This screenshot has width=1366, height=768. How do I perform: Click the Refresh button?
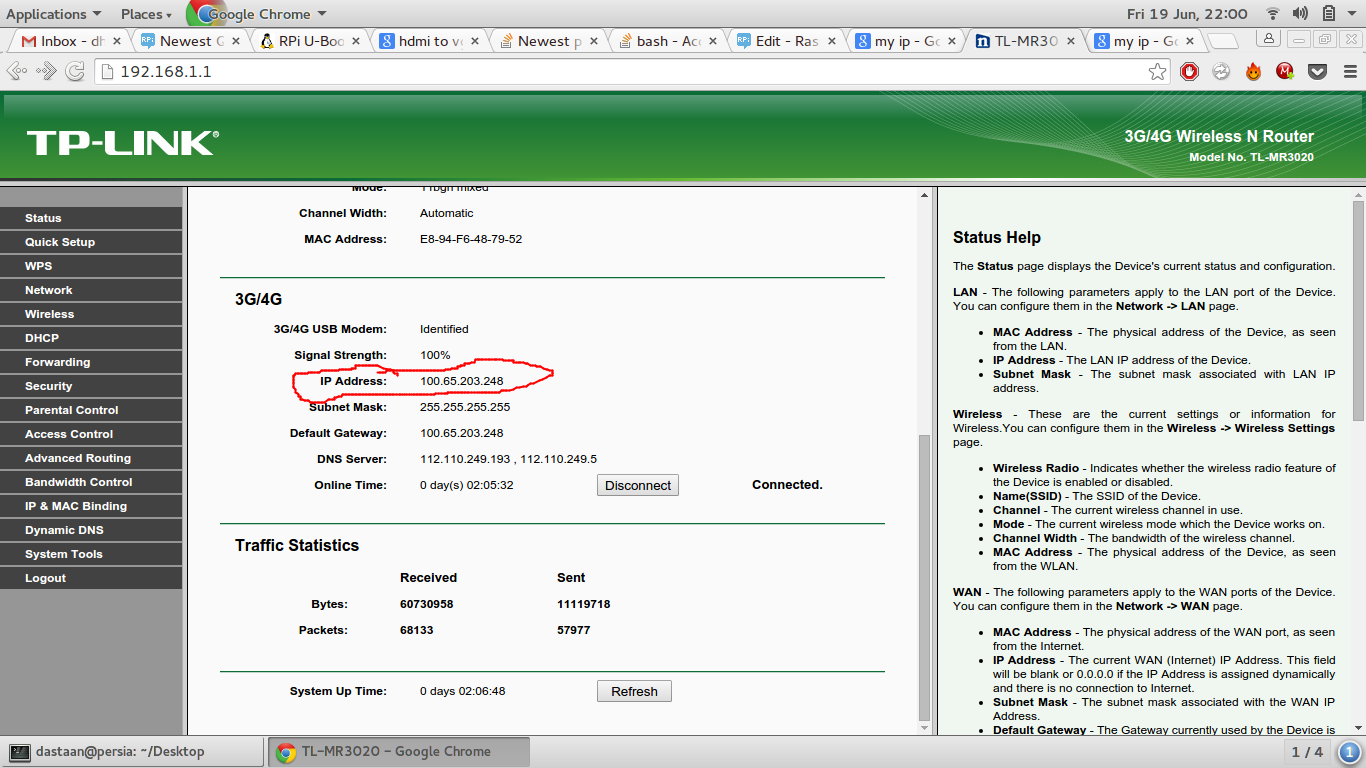(634, 691)
